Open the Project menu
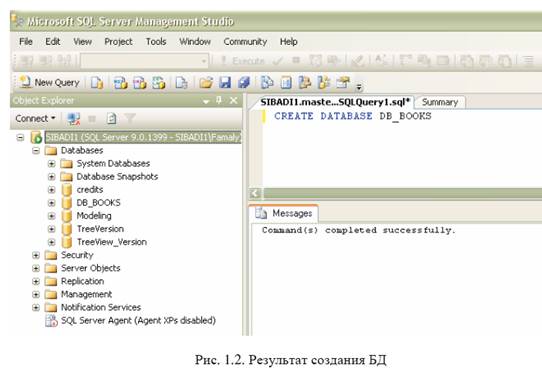This screenshot has height=380, width=542. click(x=118, y=42)
